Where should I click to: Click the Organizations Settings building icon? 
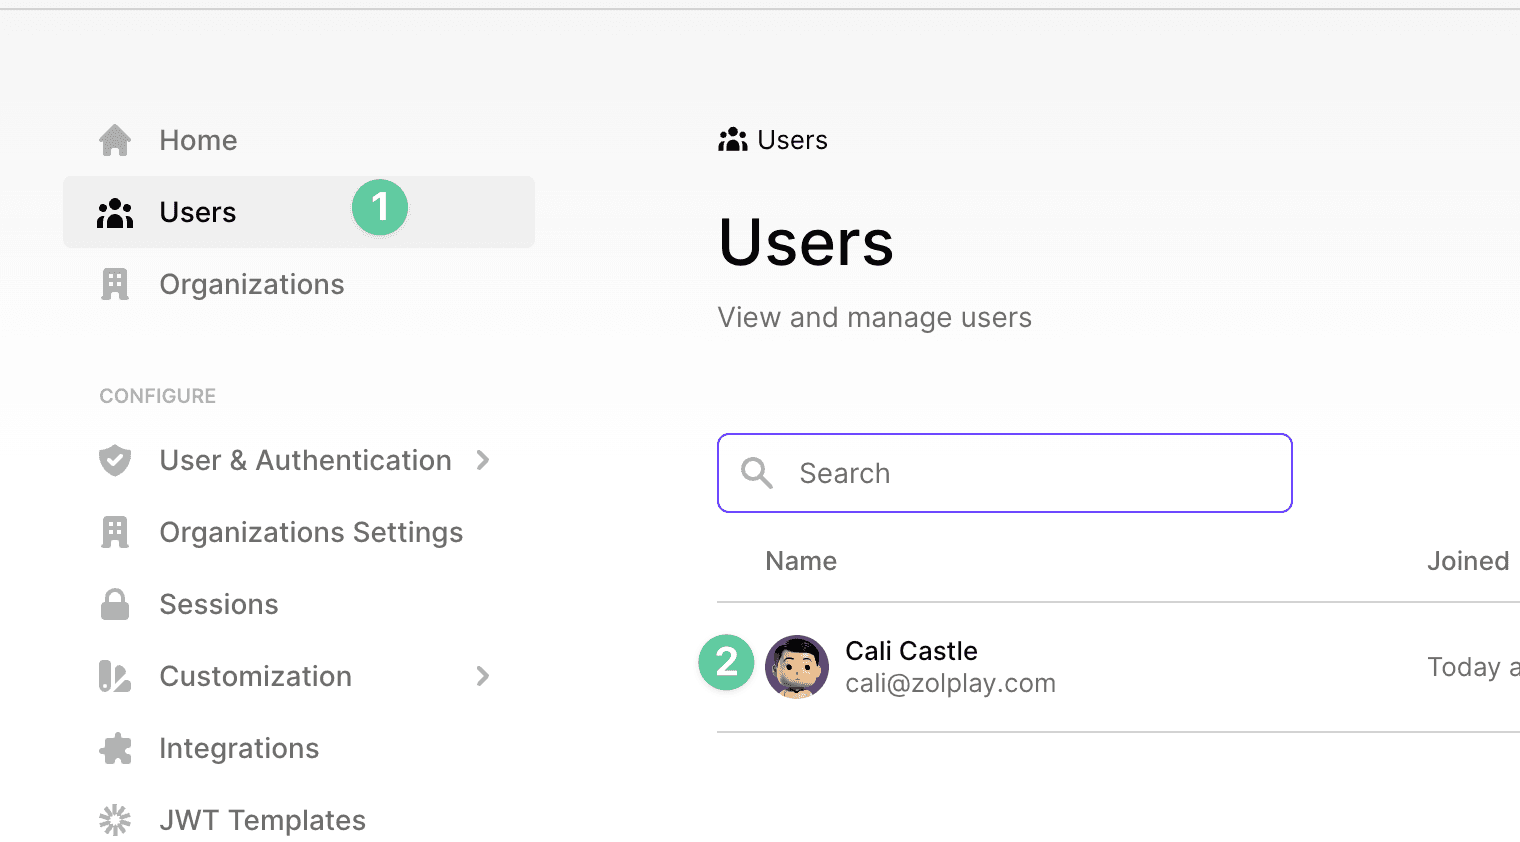click(x=115, y=533)
